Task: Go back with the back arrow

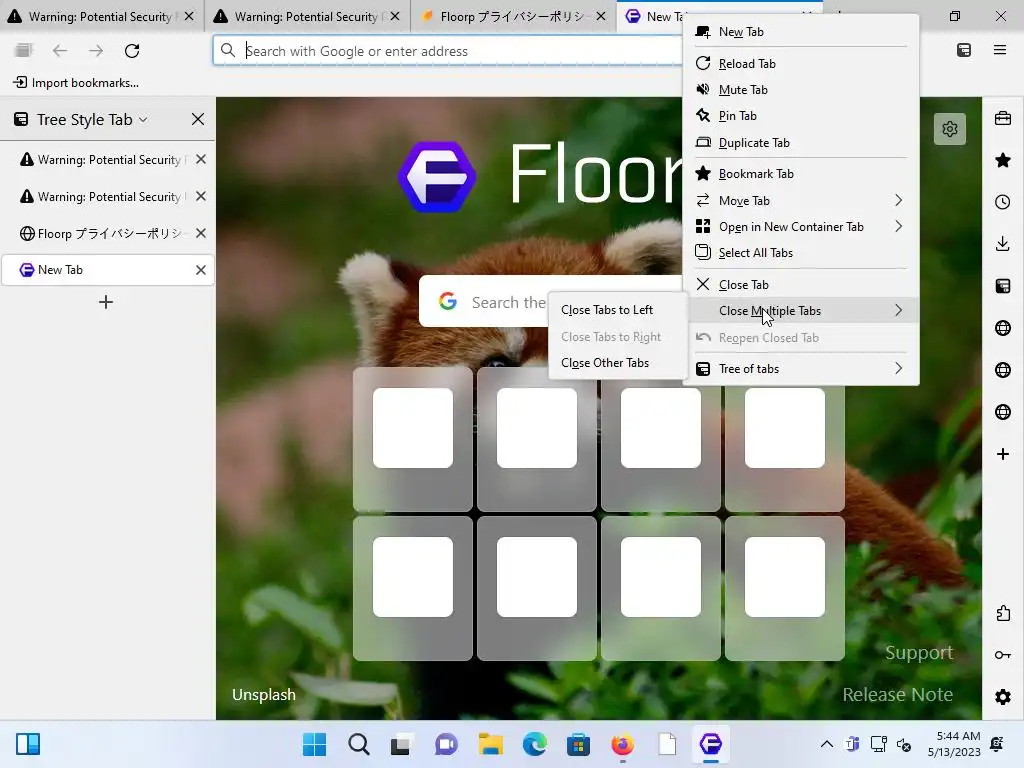Action: [59, 51]
